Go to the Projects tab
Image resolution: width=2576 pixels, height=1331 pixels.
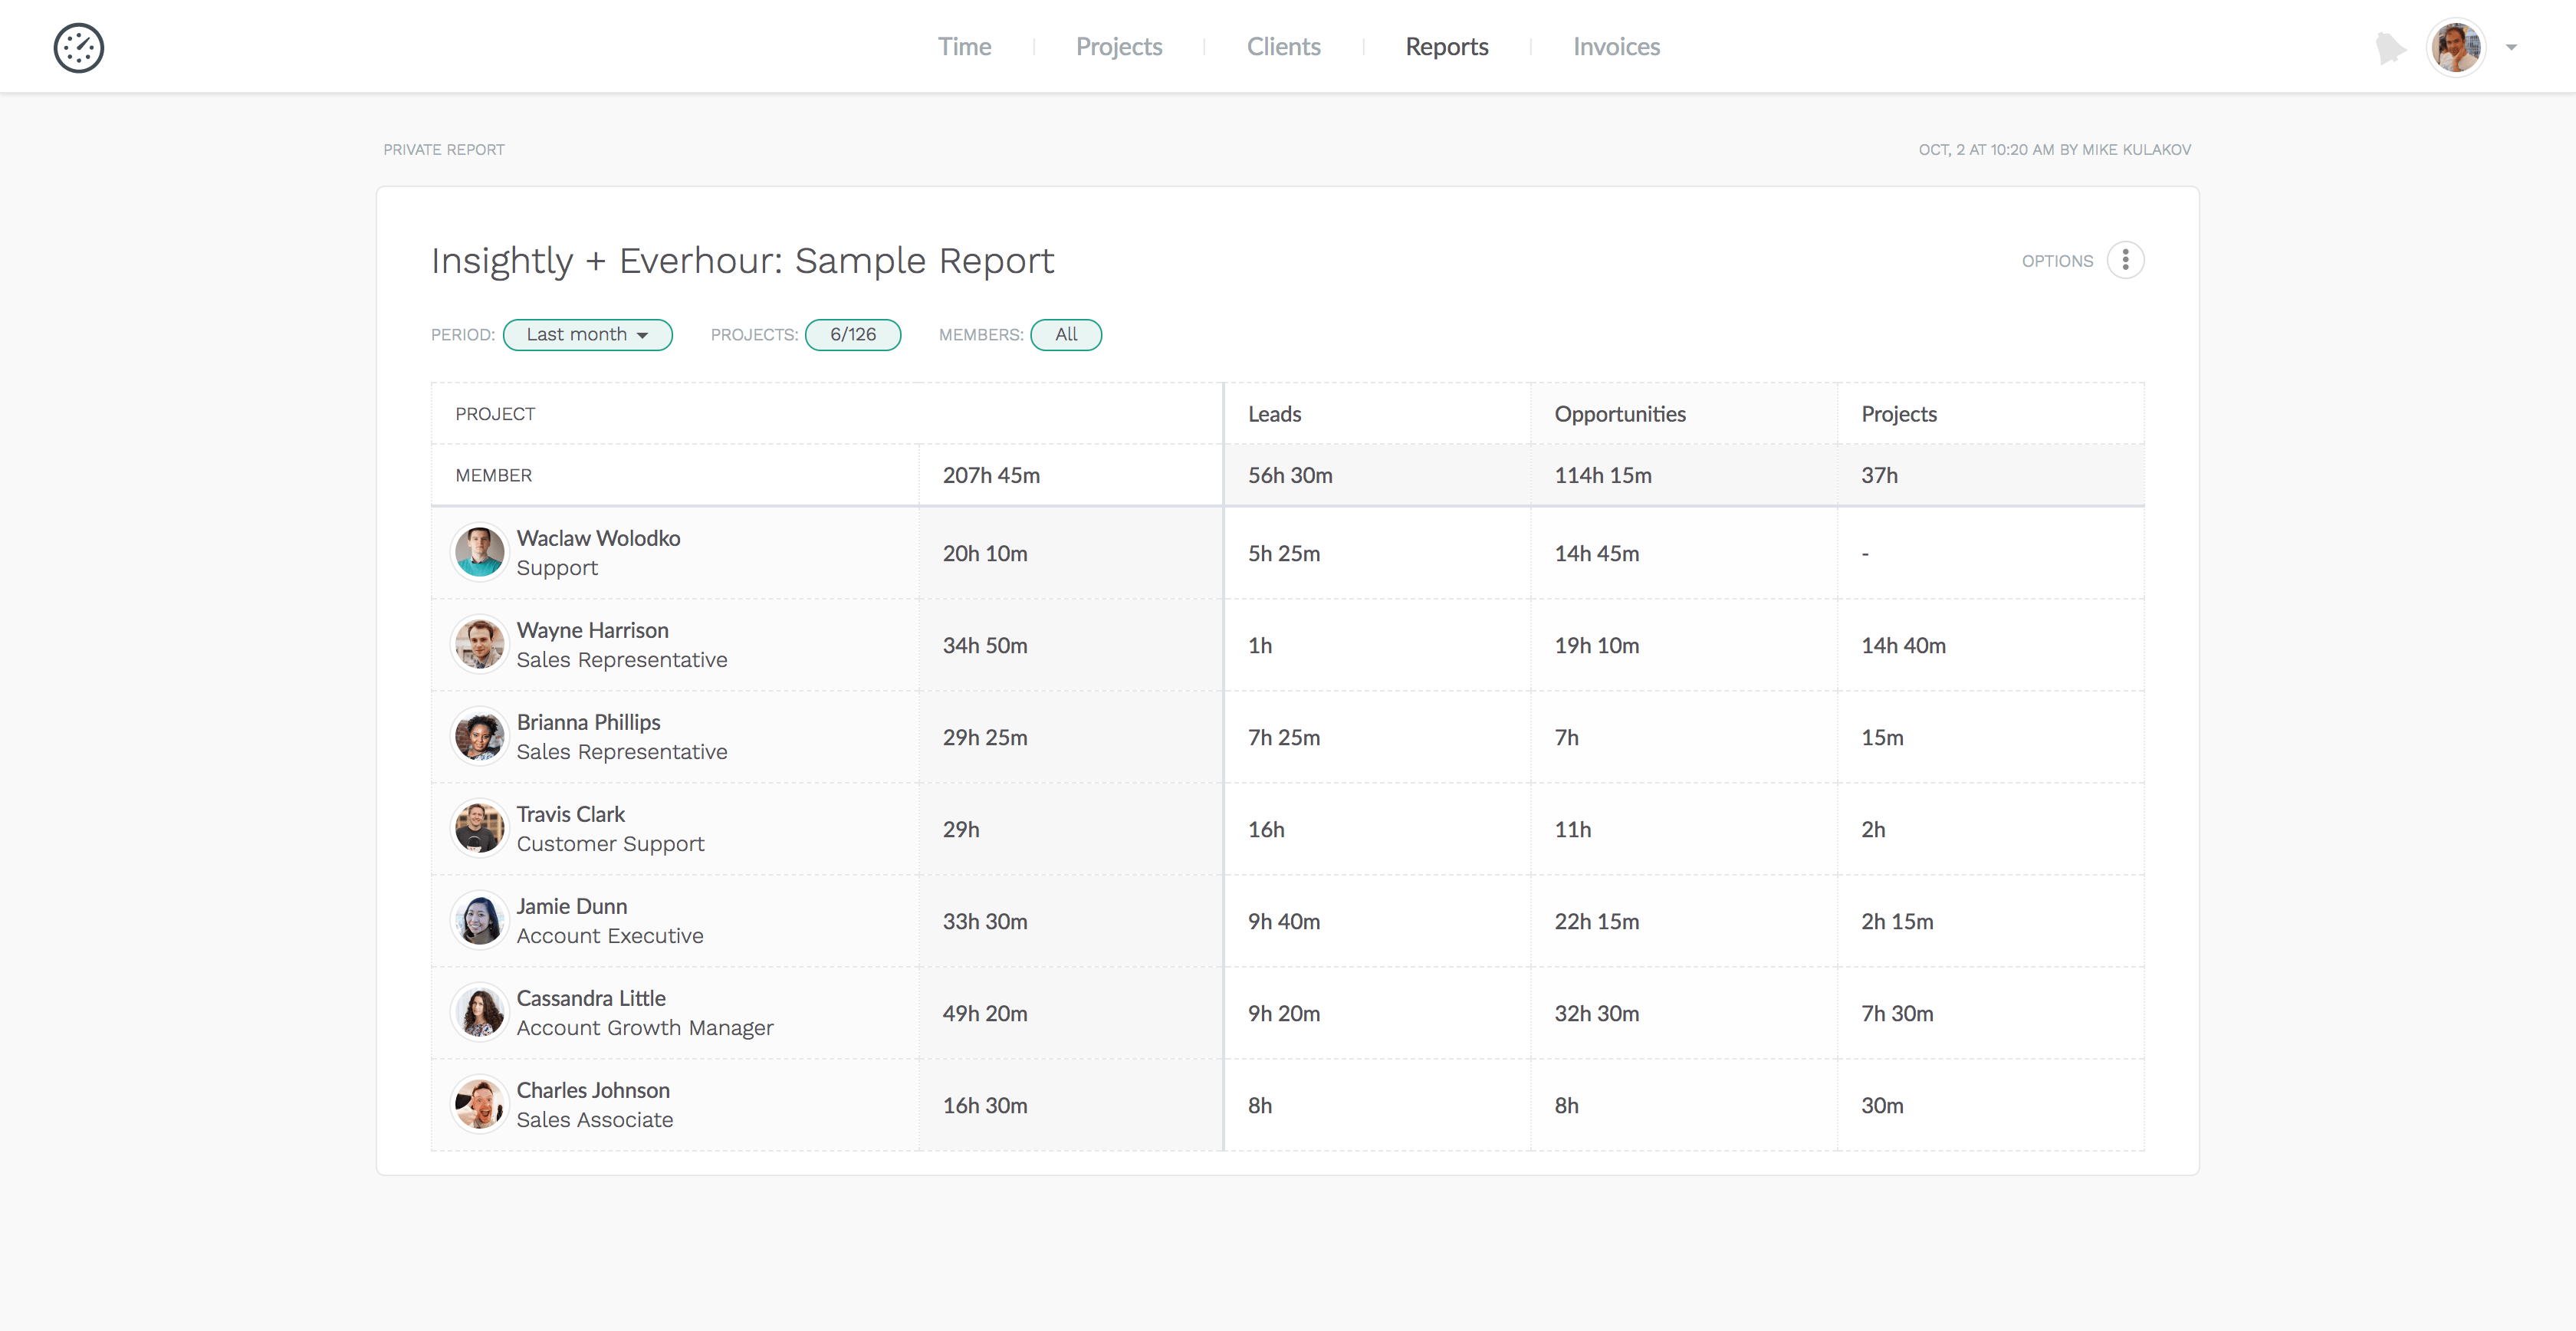point(1119,47)
